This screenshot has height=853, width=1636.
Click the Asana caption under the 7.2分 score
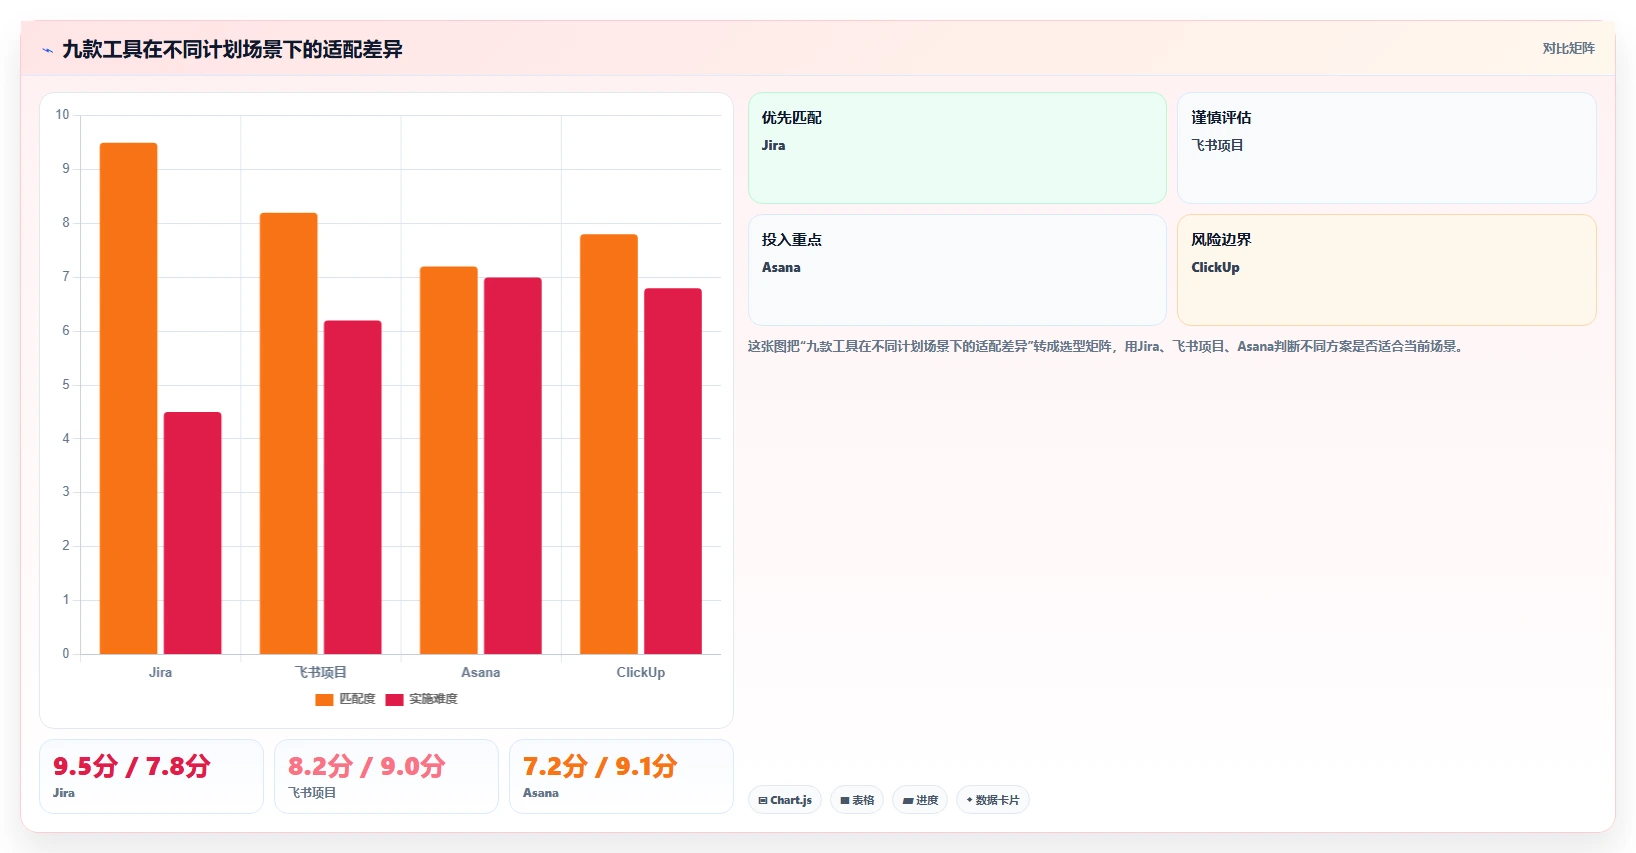pyautogui.click(x=541, y=793)
